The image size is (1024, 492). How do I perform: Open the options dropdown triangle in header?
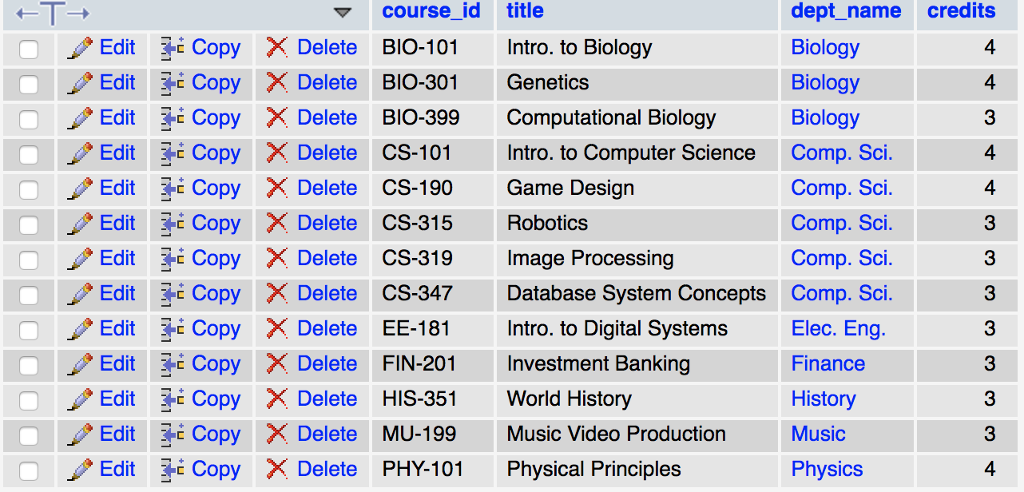click(x=342, y=12)
